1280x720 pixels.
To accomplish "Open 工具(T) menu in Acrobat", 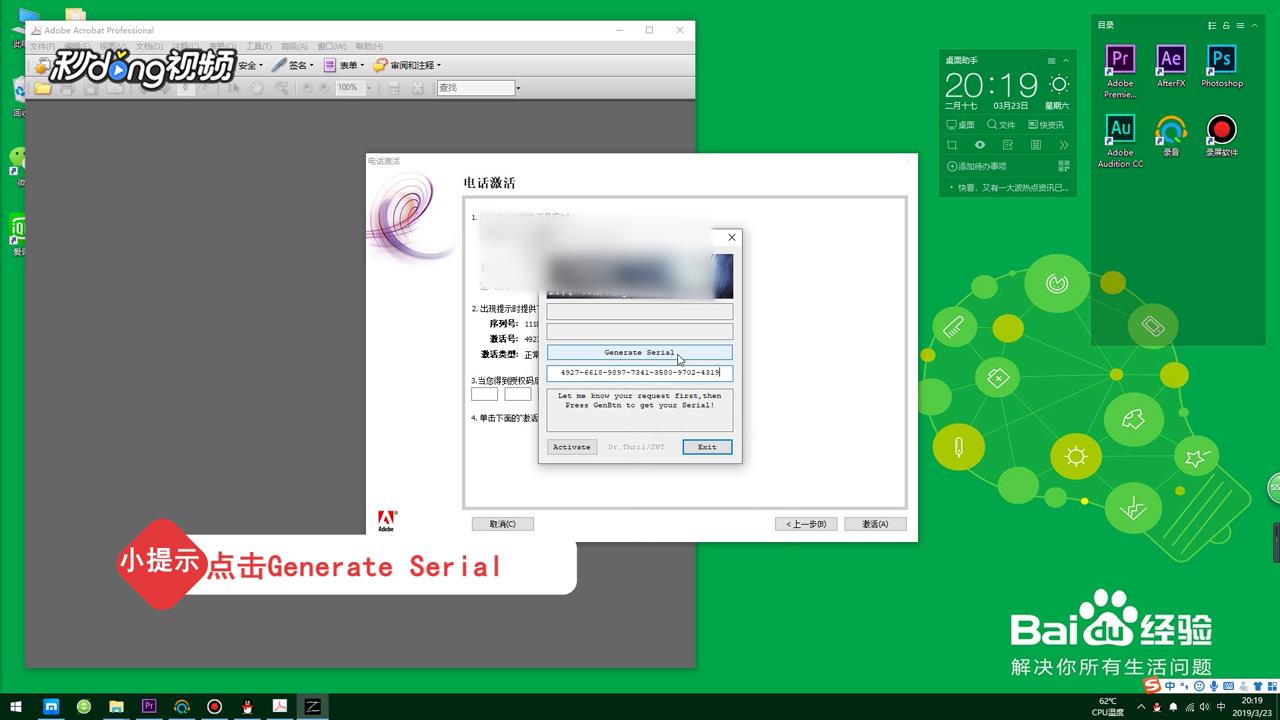I will (258, 46).
